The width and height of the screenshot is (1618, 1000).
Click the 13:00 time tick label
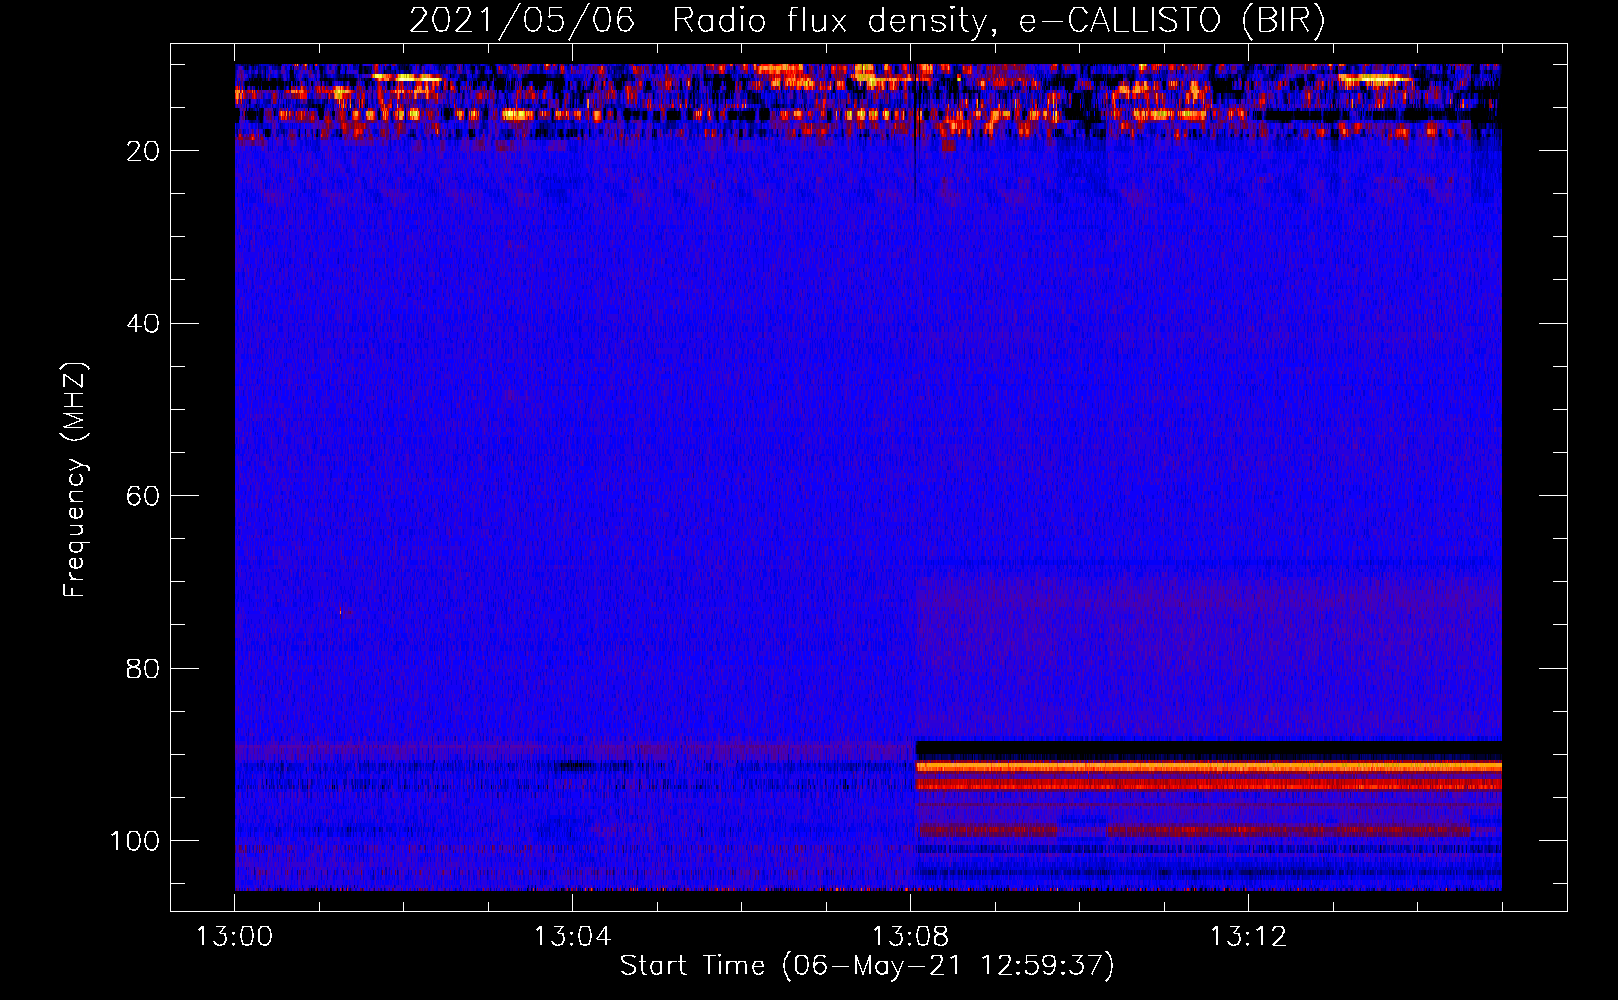(234, 937)
